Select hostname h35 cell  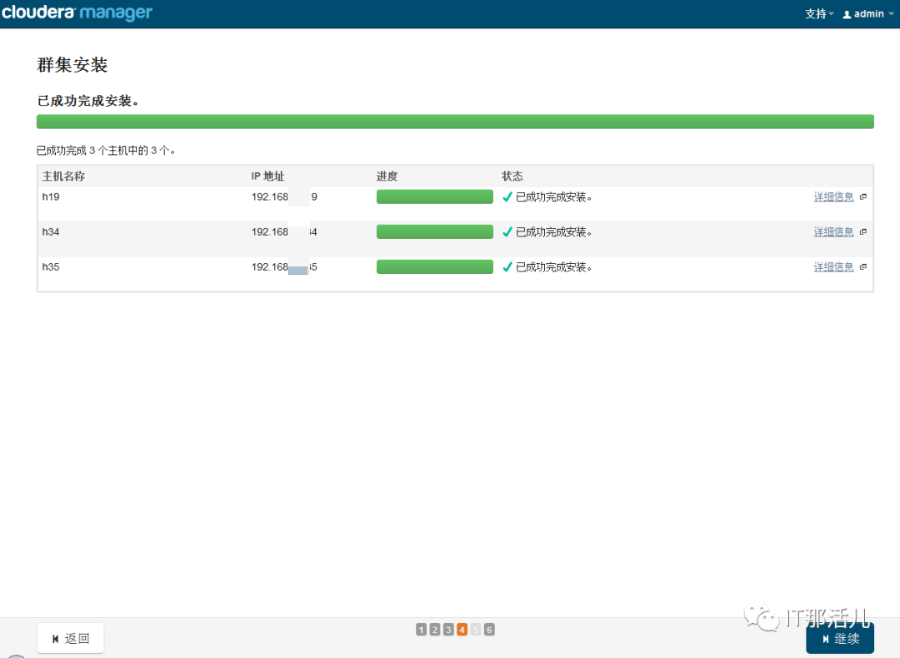tap(51, 267)
